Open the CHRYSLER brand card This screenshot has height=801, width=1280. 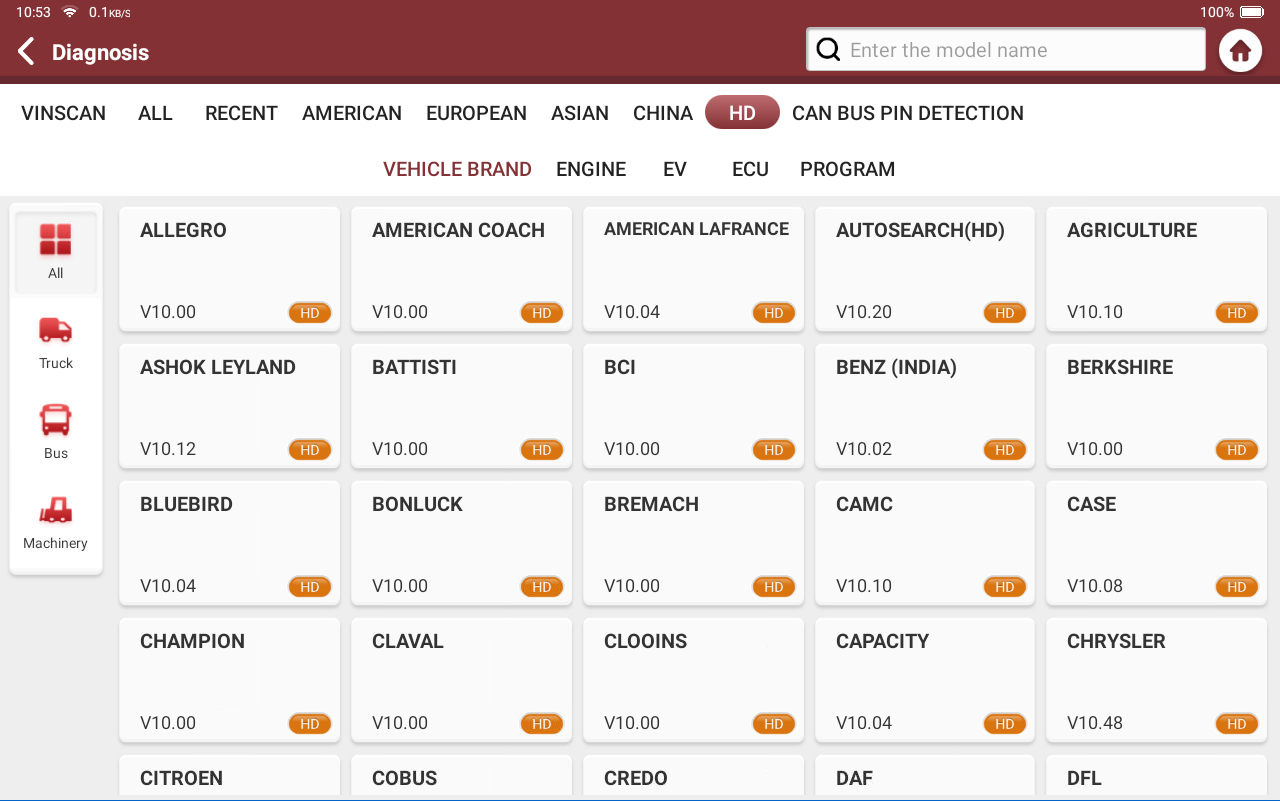[x=1156, y=680]
